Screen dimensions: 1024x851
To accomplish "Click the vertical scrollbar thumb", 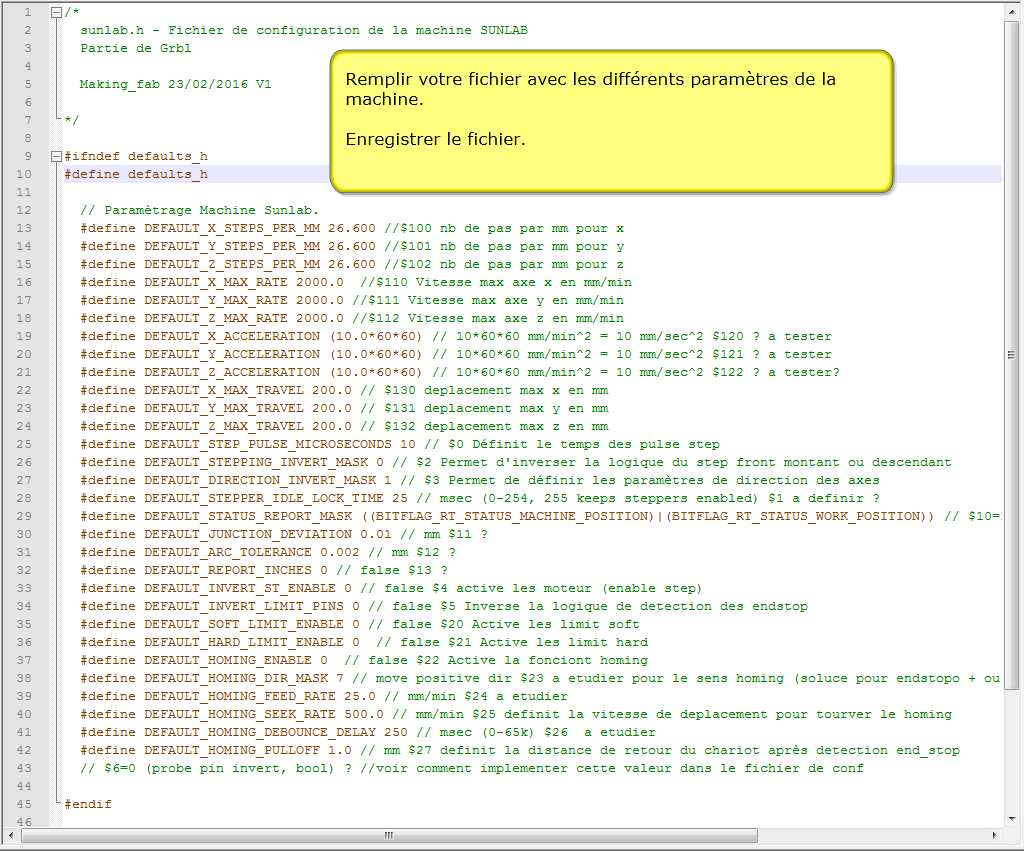I will 1011,355.
